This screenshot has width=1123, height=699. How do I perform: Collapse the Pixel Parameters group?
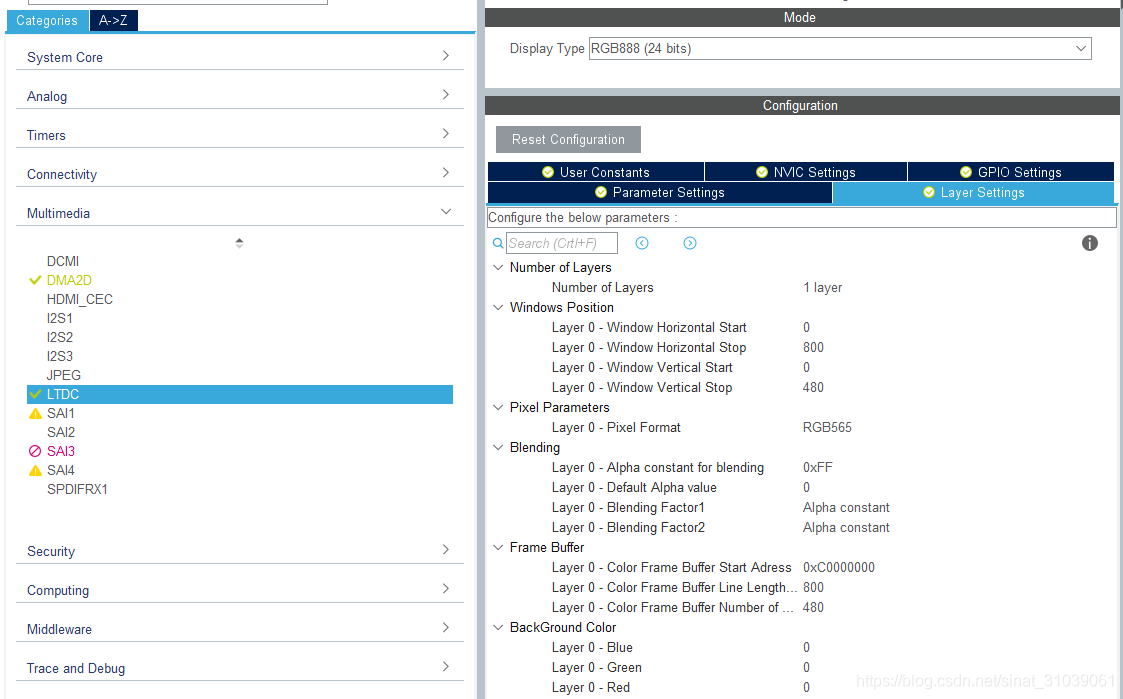pyautogui.click(x=498, y=408)
